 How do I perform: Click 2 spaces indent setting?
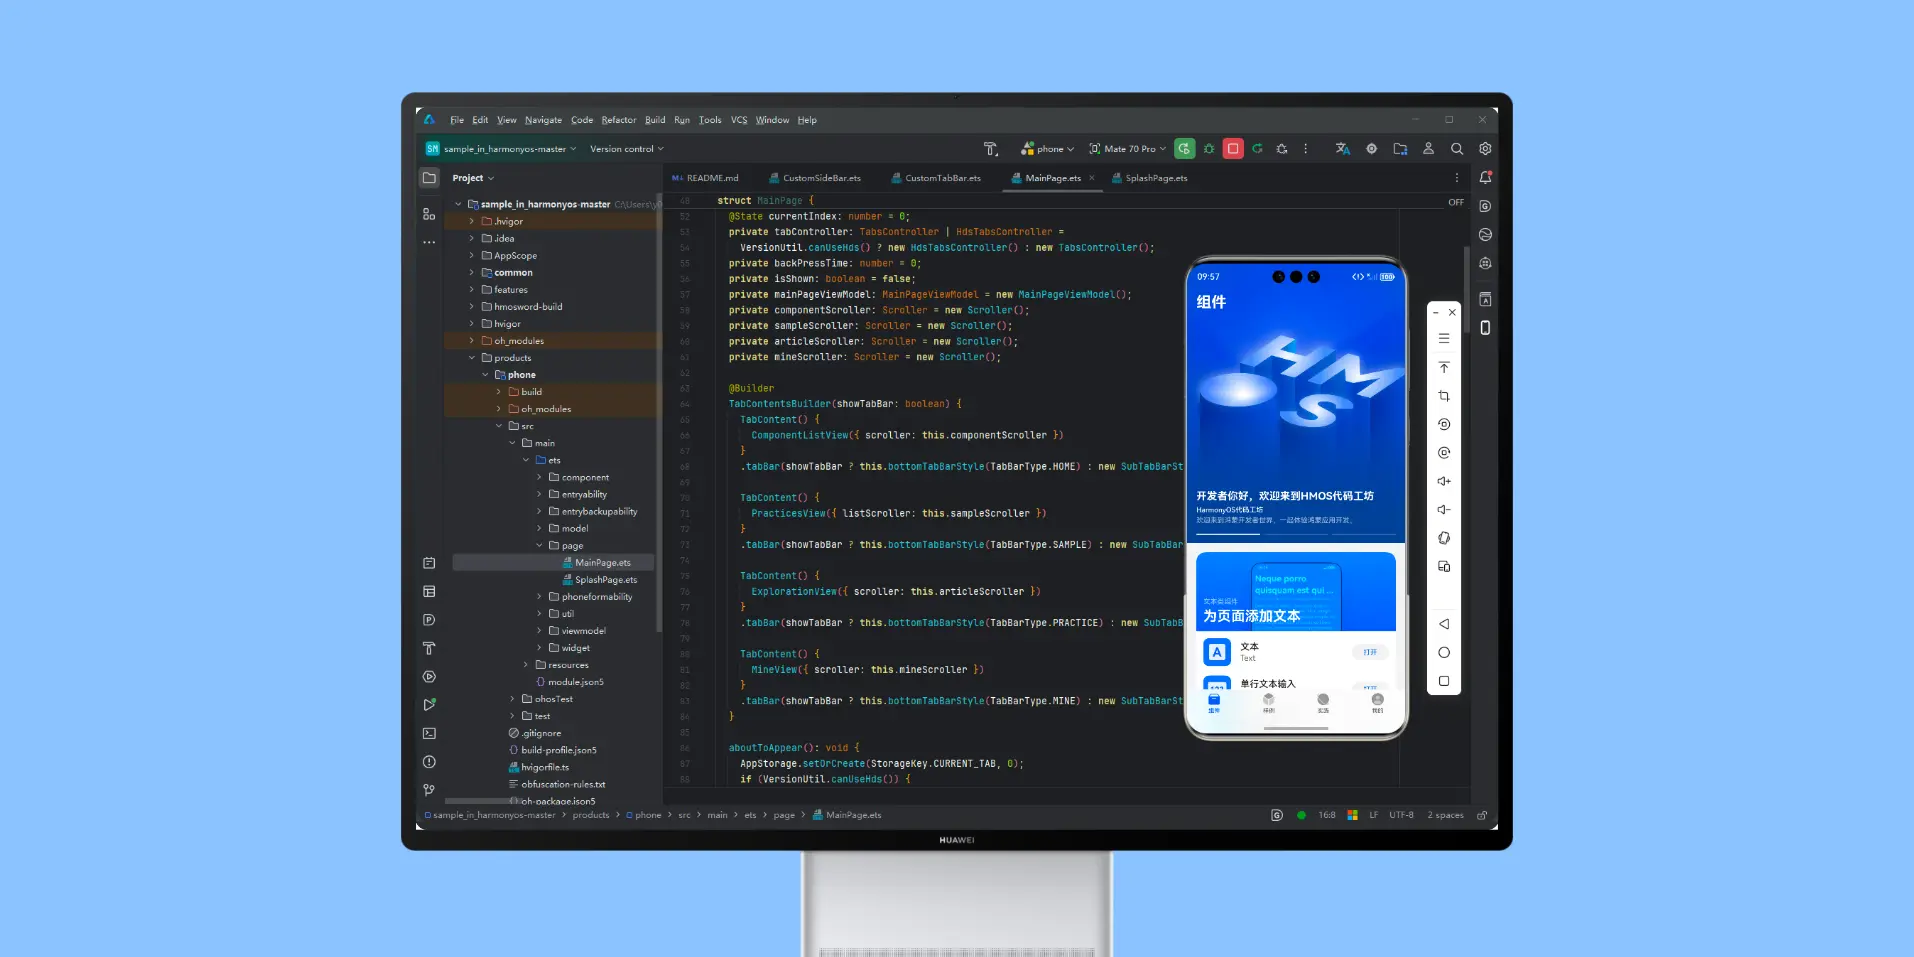[x=1445, y=815]
